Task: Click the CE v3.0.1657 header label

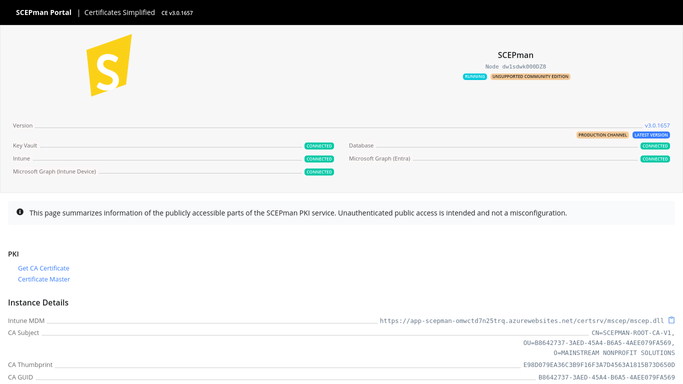Action: pos(177,13)
